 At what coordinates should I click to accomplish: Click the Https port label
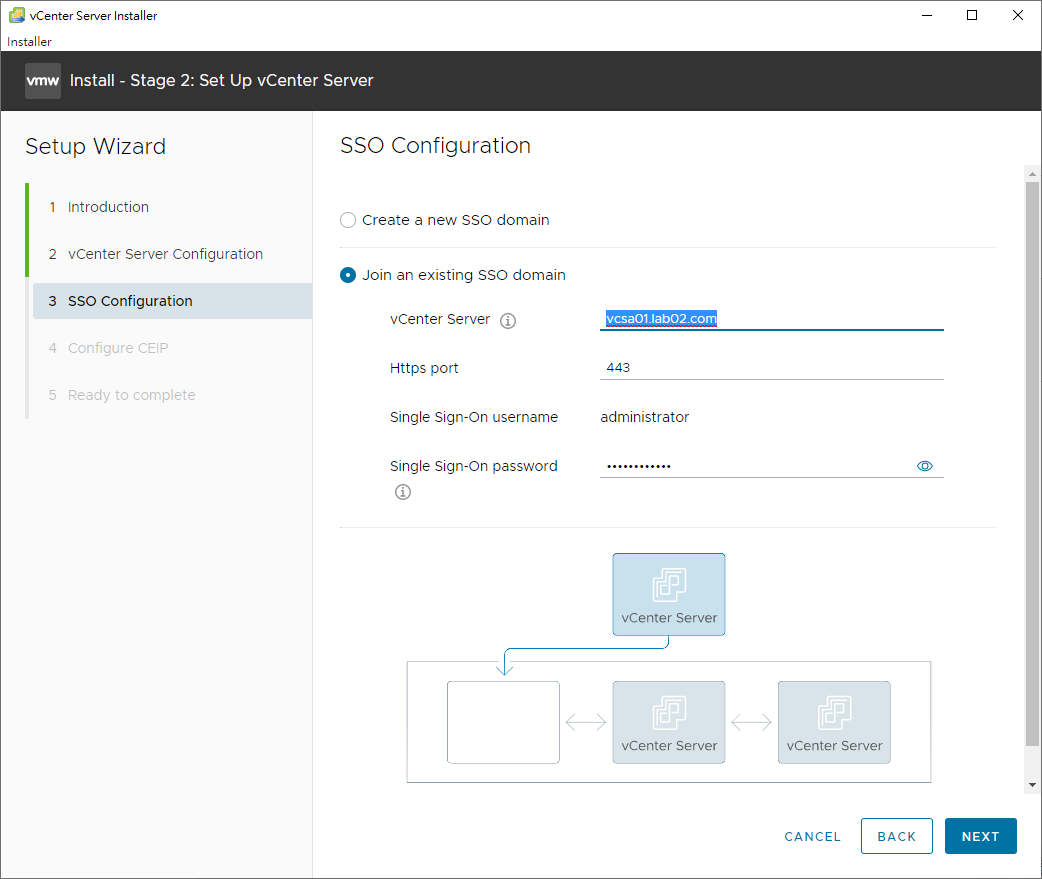click(x=424, y=368)
